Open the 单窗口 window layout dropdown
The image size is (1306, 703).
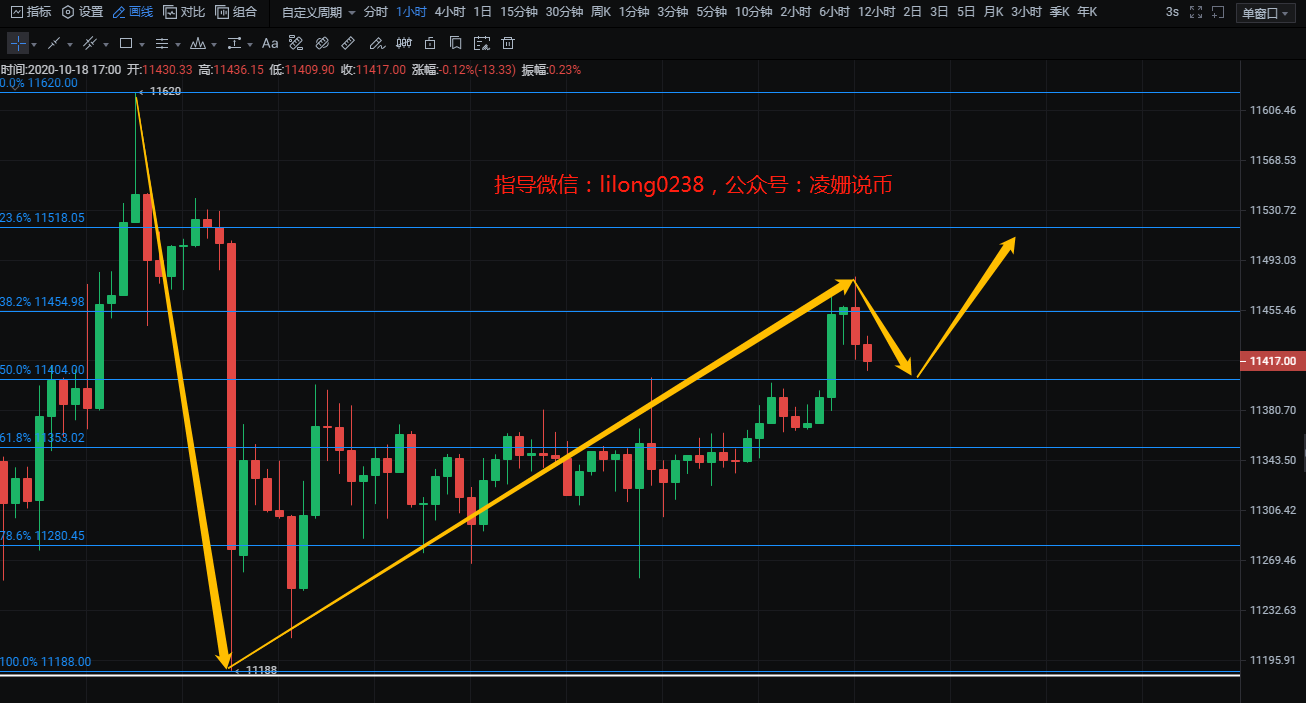[x=1266, y=13]
